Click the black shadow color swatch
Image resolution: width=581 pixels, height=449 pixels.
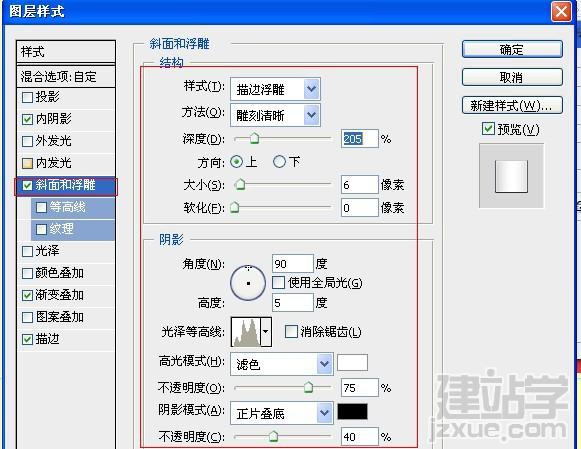pyautogui.click(x=352, y=412)
